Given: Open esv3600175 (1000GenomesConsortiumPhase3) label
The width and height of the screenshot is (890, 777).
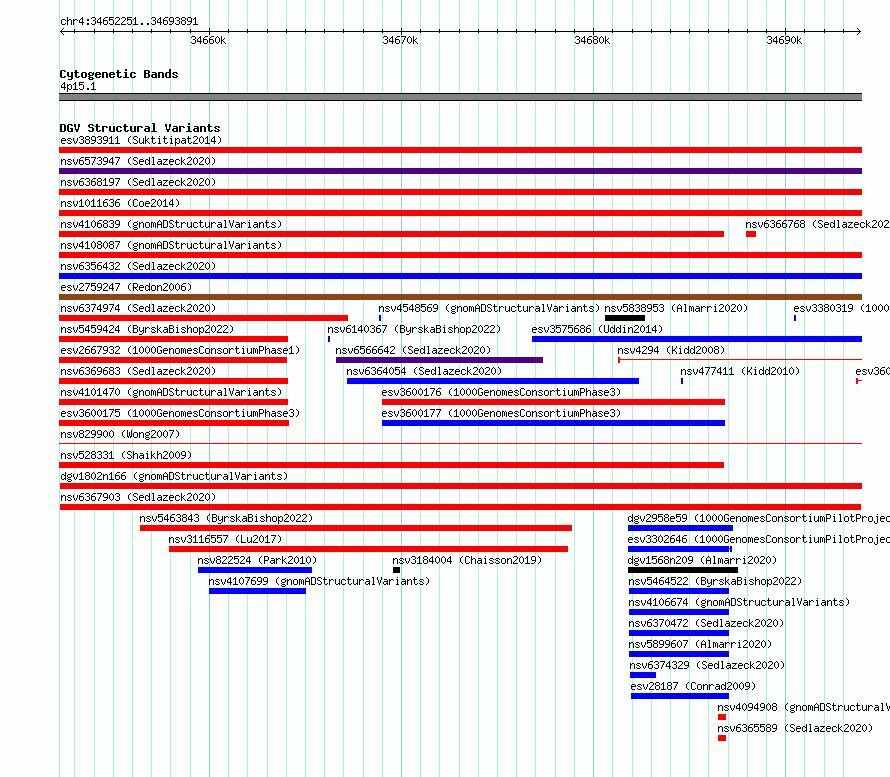Looking at the screenshot, I should tap(180, 413).
